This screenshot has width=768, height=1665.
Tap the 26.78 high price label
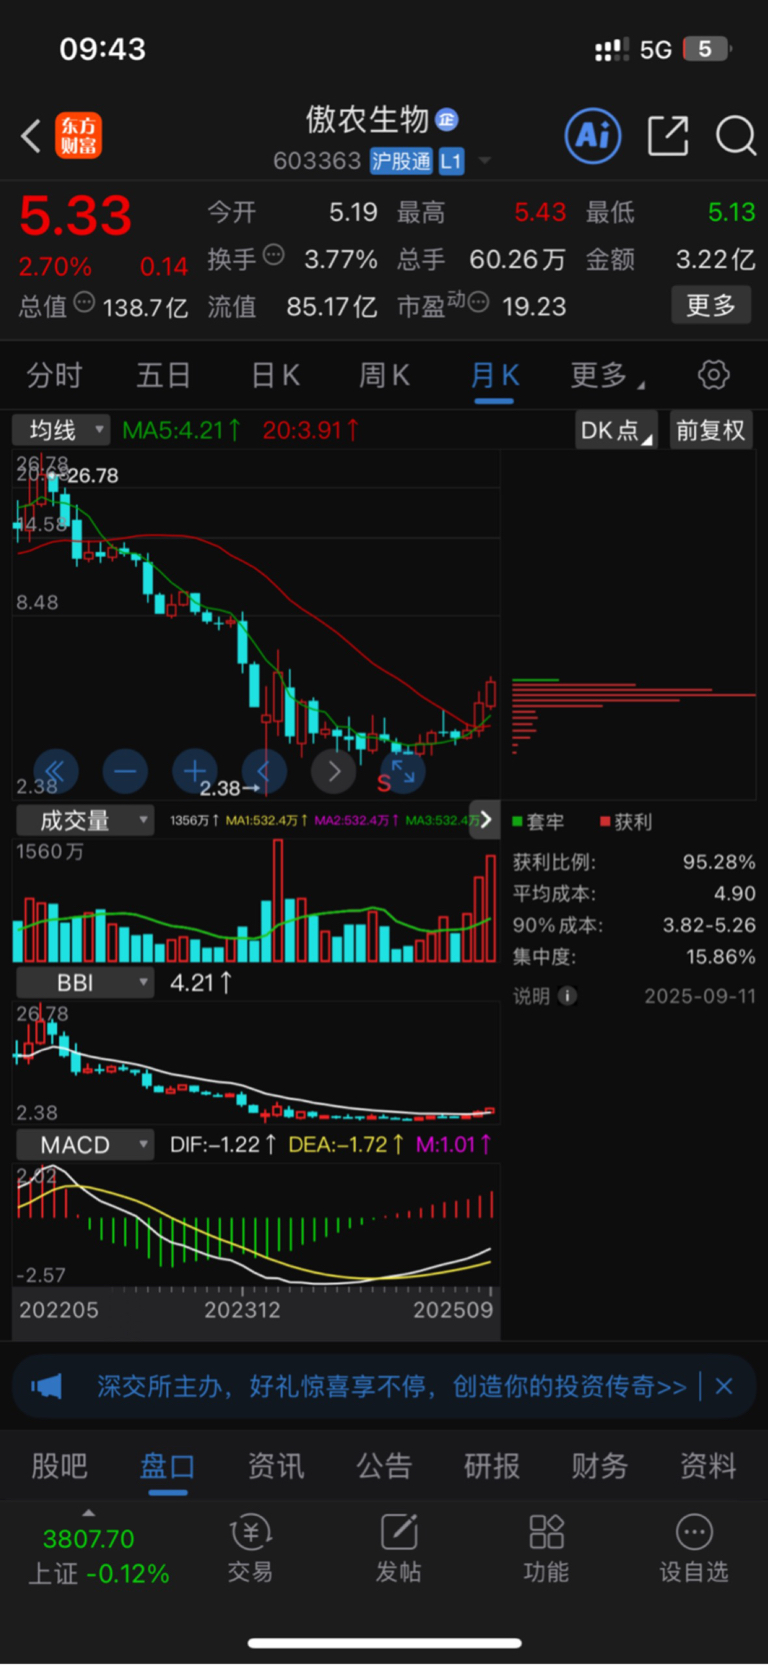pos(92,476)
